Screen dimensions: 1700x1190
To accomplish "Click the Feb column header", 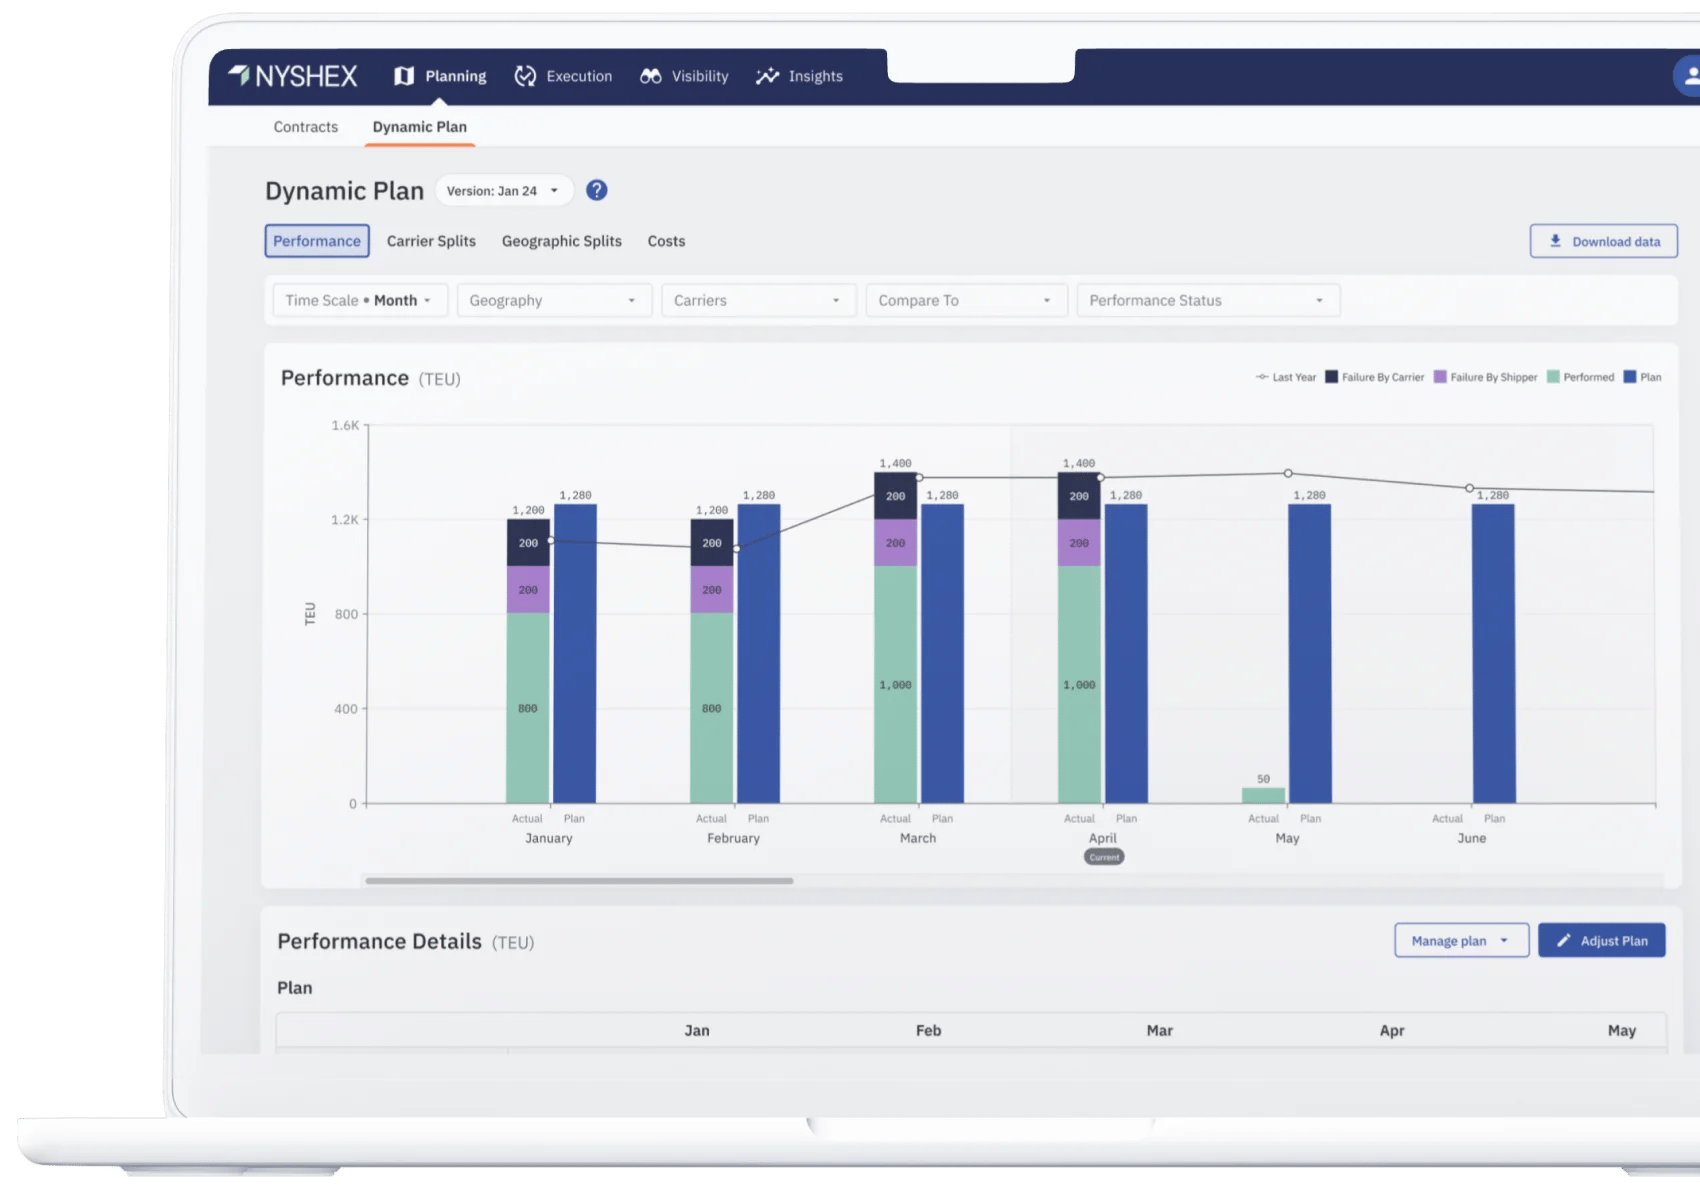I will point(928,1030).
